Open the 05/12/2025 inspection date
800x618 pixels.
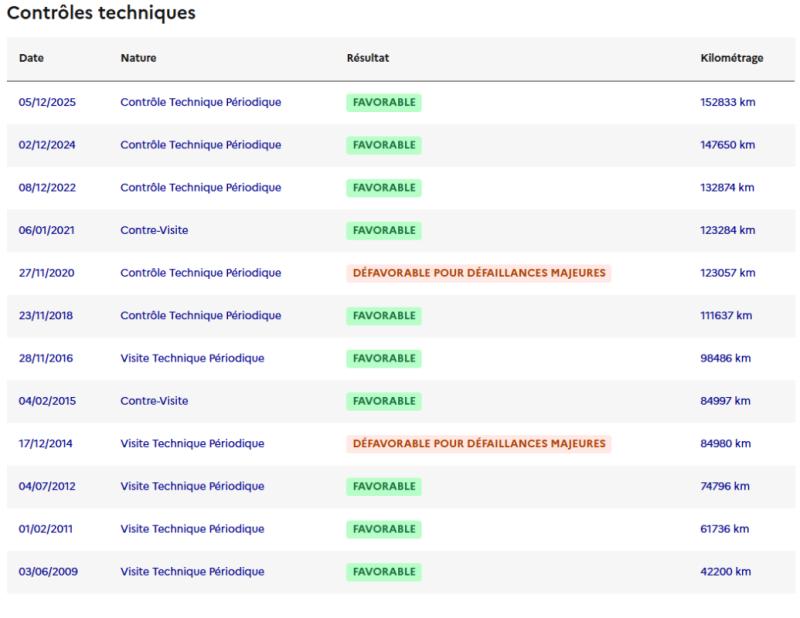click(x=47, y=102)
